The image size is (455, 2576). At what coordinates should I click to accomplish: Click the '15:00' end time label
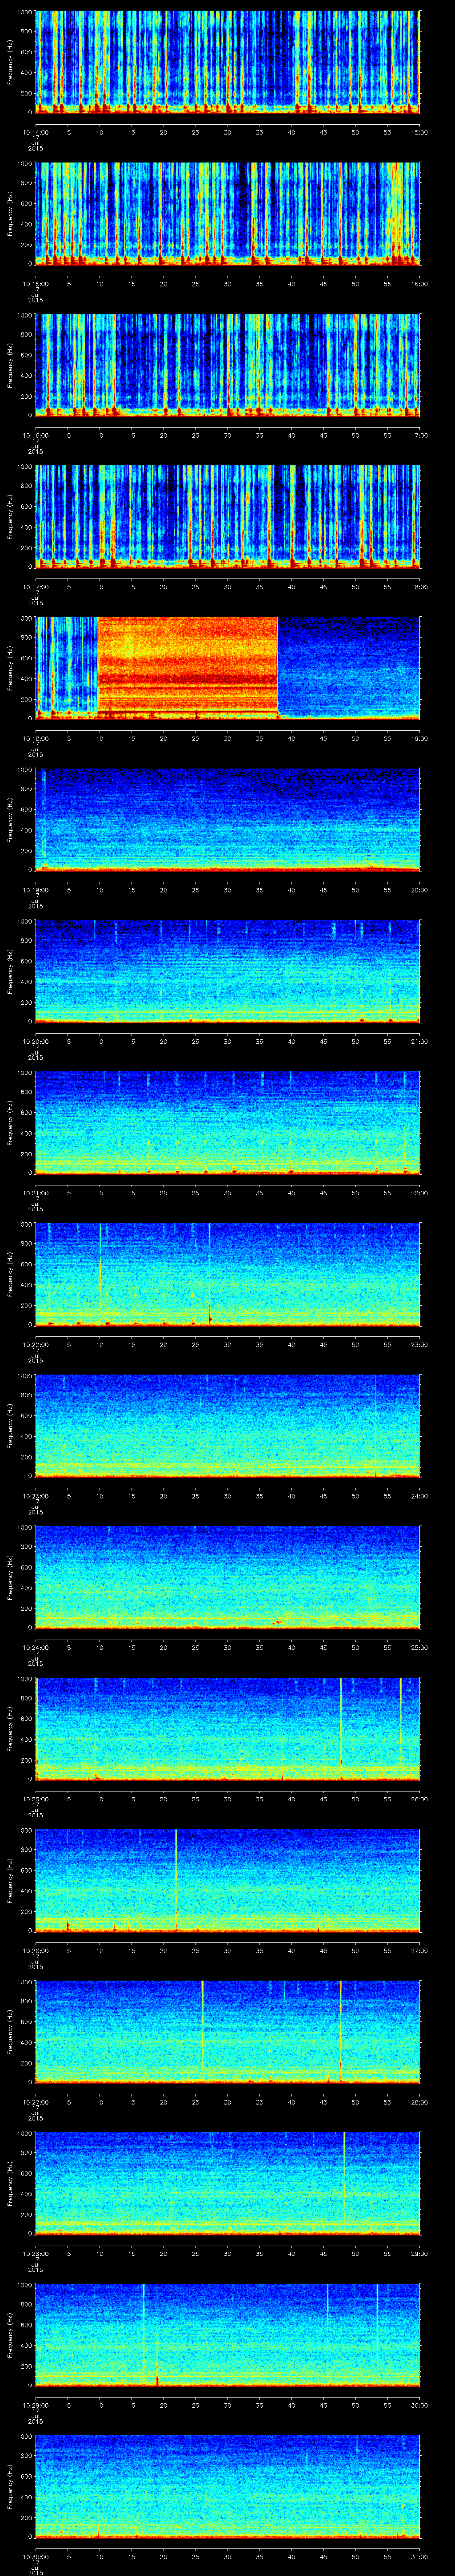419,132
